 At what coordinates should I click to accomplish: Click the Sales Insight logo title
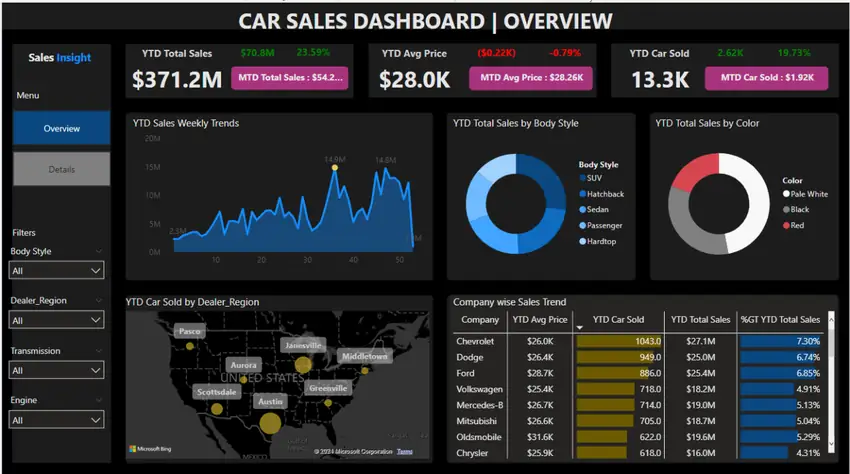click(60, 57)
